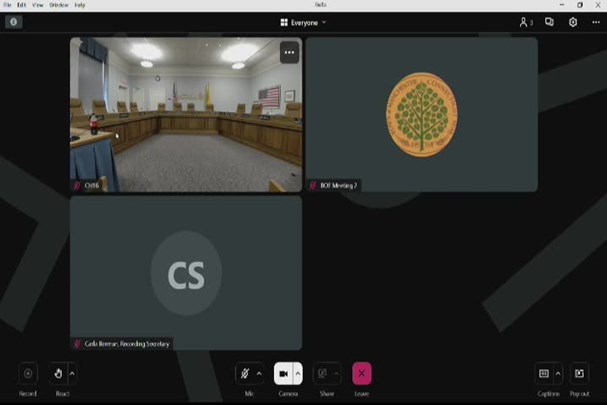Click the meeting info icon
607x405 pixels.
point(14,22)
